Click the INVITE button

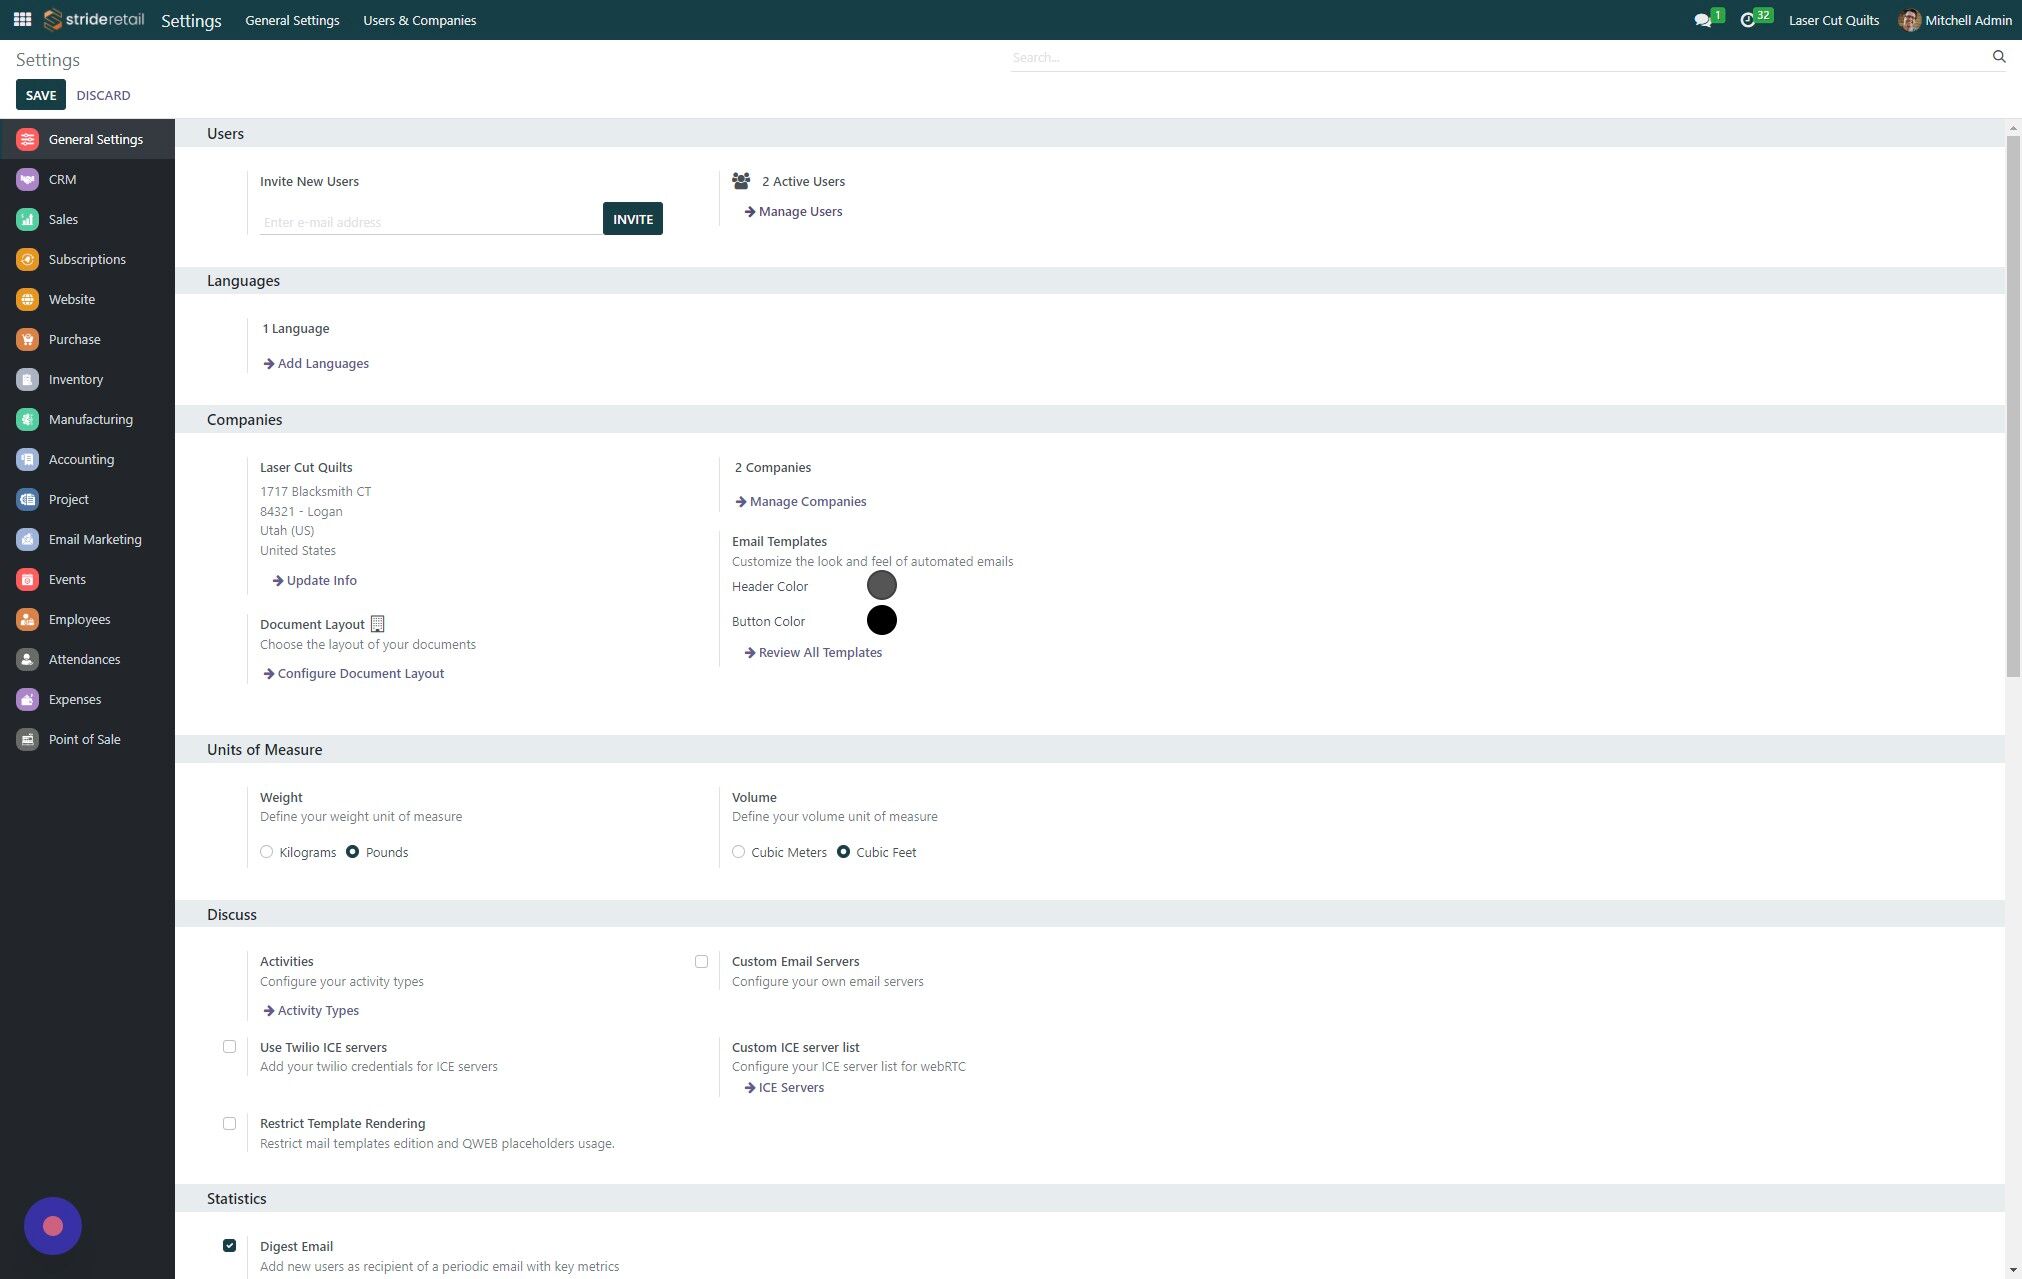[632, 219]
